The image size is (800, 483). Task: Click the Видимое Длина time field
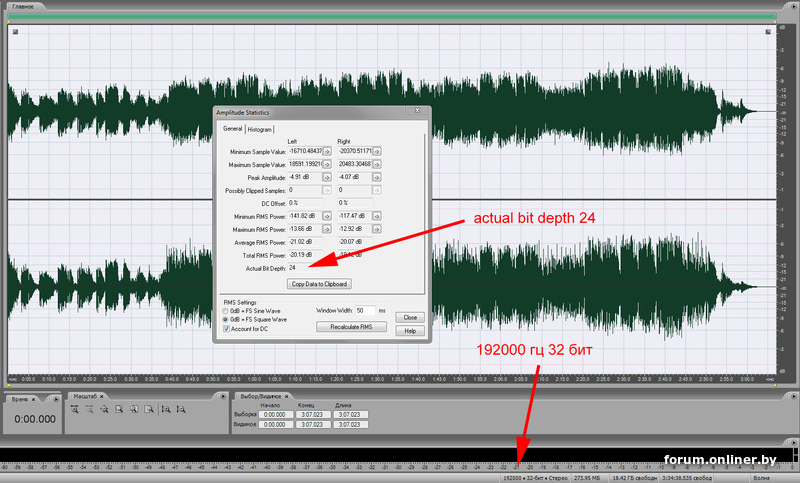(x=351, y=424)
